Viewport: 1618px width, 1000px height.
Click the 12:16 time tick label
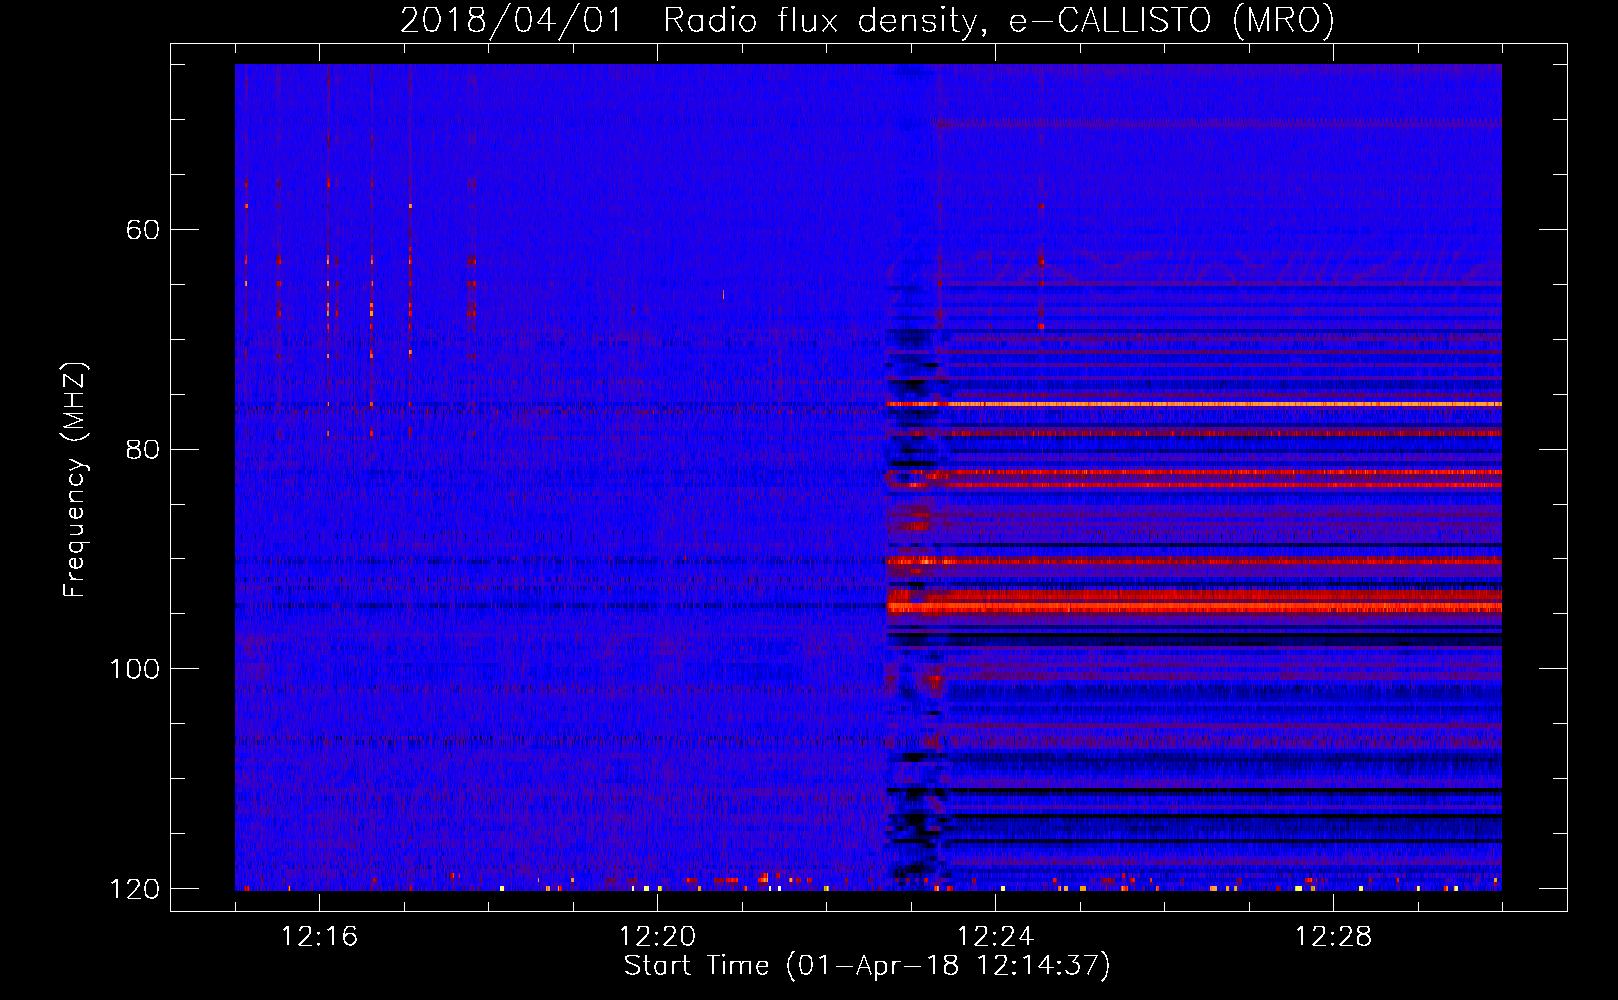(x=319, y=937)
